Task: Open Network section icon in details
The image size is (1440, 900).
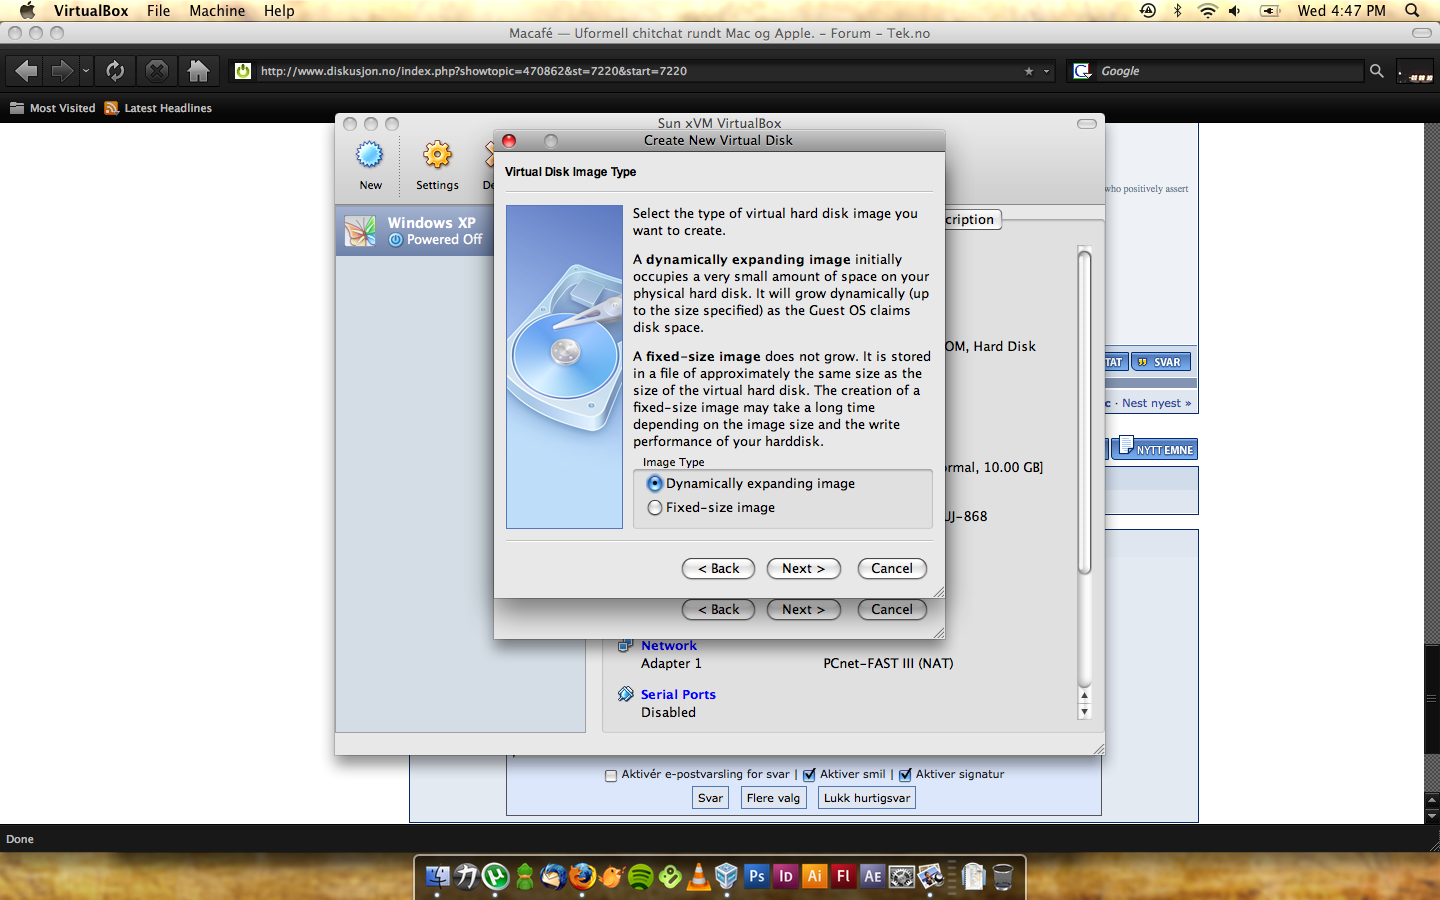Action: (626, 645)
